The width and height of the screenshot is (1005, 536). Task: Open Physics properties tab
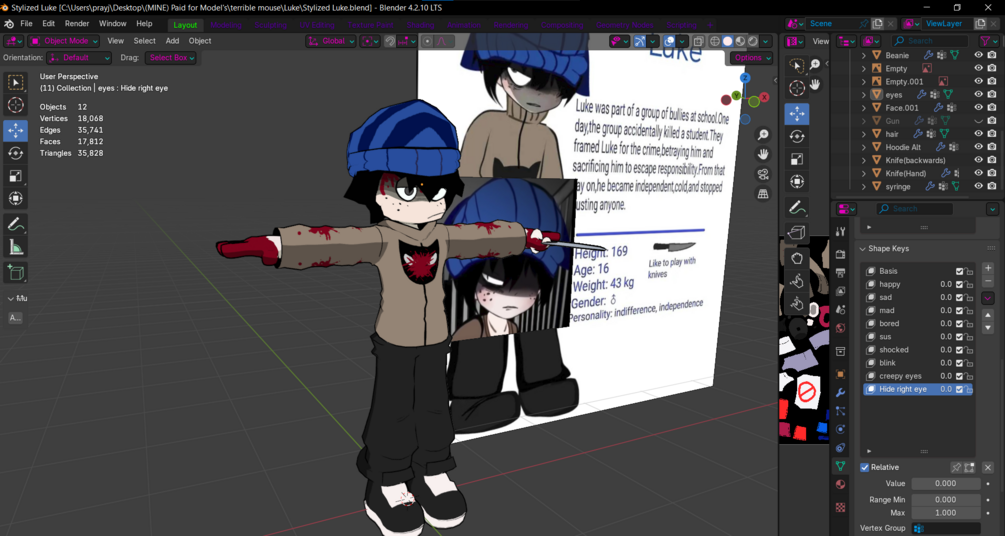[x=841, y=429]
